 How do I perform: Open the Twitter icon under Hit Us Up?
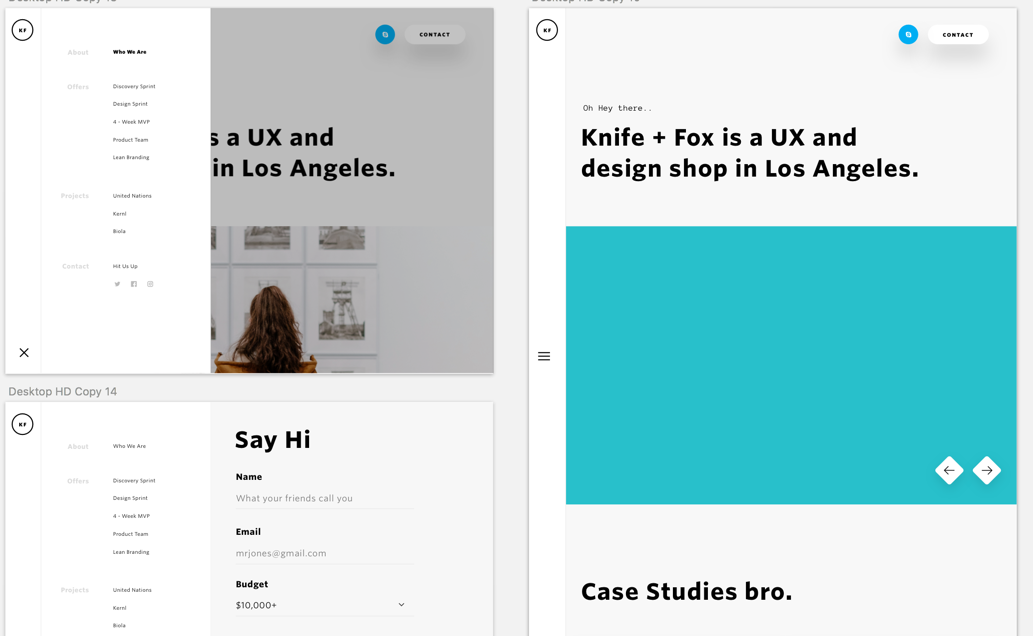click(x=117, y=284)
